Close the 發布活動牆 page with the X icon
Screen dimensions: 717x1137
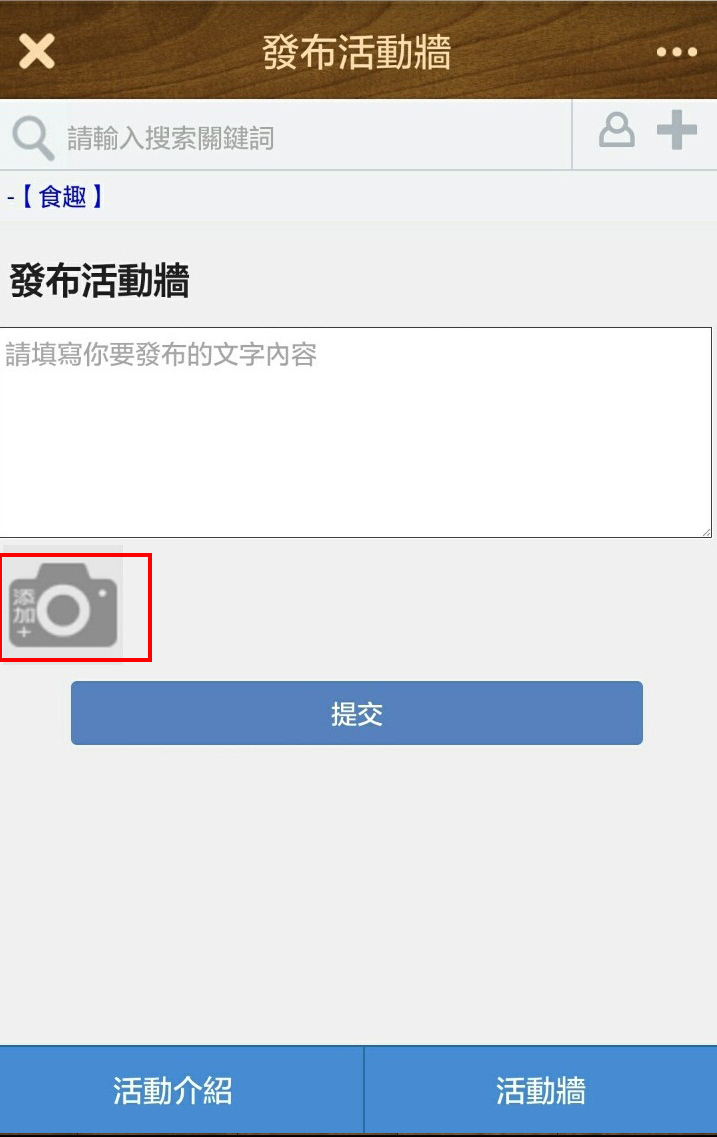coord(36,51)
